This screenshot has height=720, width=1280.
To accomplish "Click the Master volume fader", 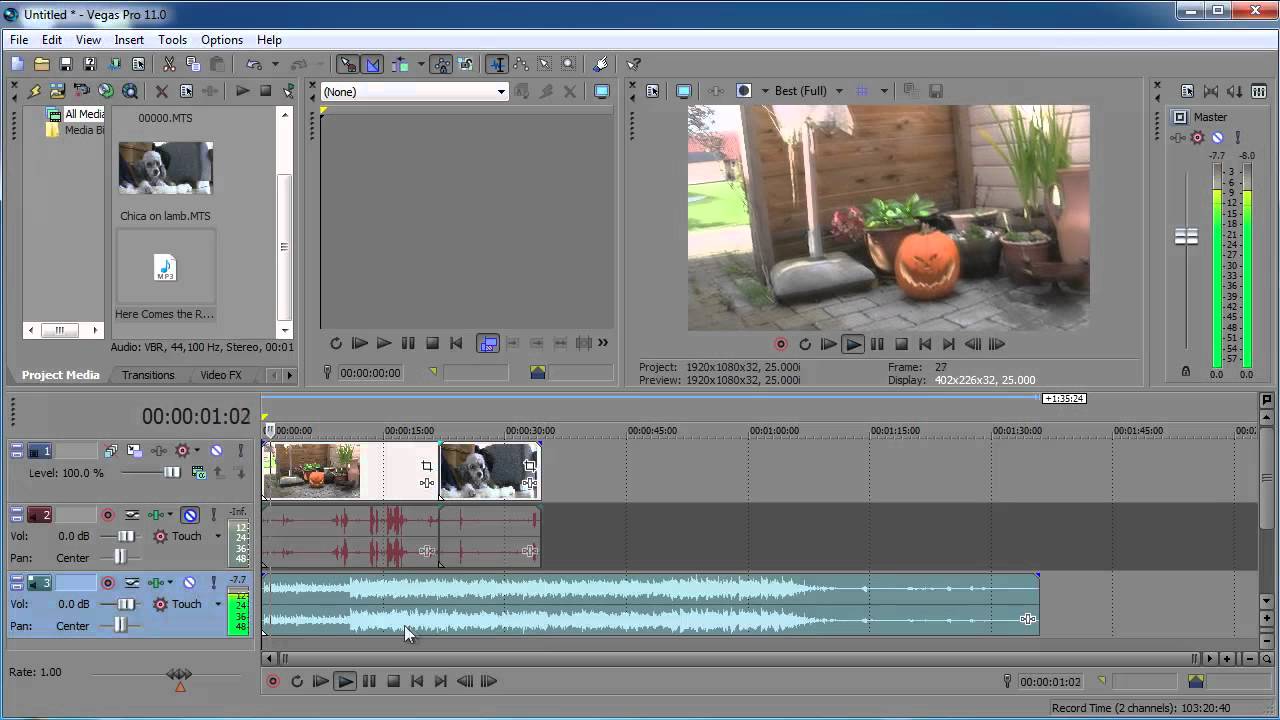I will (x=1186, y=237).
